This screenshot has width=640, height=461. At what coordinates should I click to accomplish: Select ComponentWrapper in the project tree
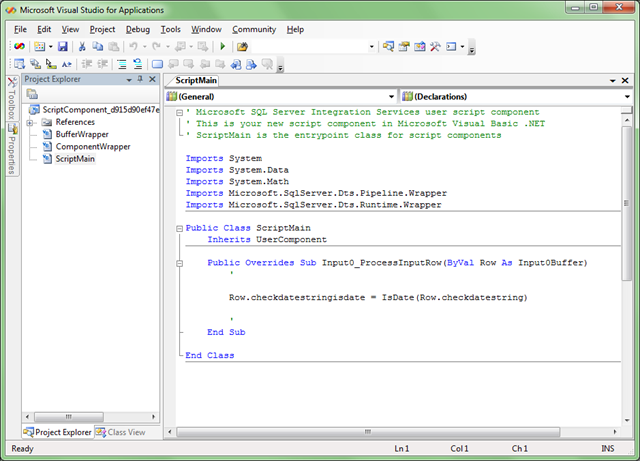[93, 146]
